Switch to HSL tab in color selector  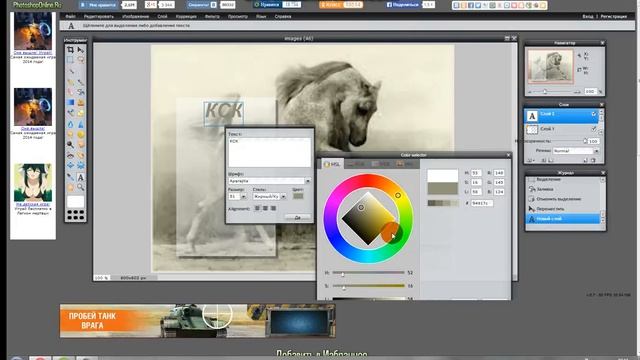(x=332, y=164)
